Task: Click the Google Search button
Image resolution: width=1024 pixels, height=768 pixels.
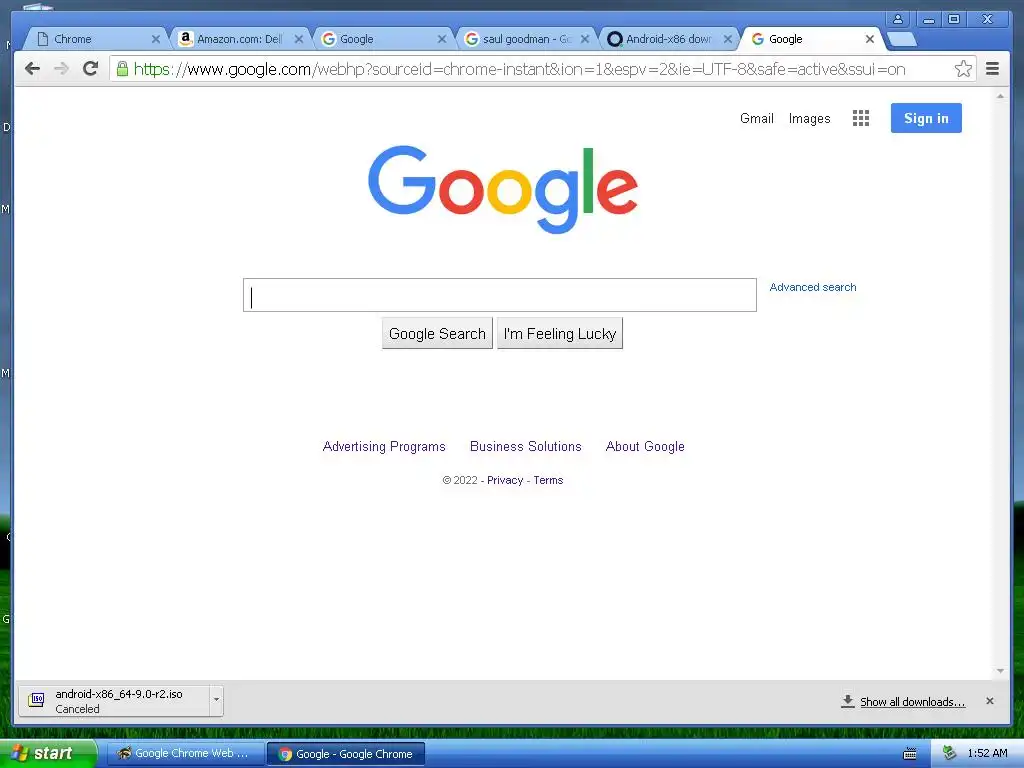Action: click(437, 334)
